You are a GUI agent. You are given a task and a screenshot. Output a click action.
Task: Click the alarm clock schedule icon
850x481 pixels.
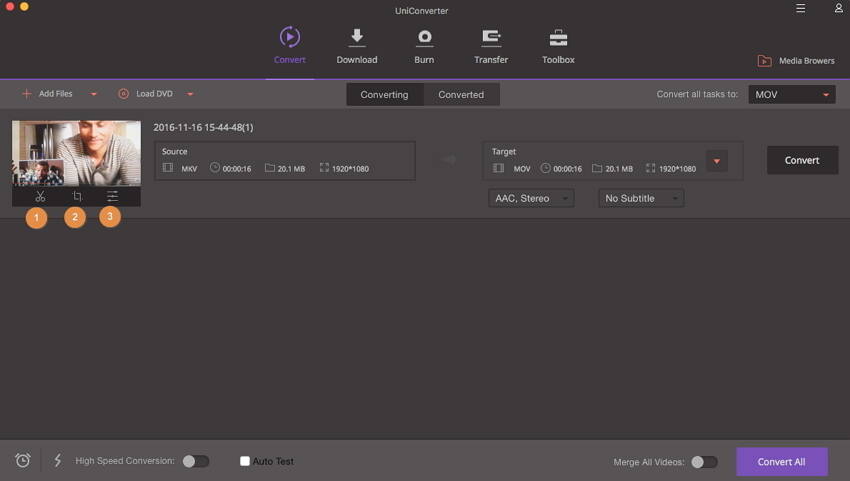tap(23, 460)
